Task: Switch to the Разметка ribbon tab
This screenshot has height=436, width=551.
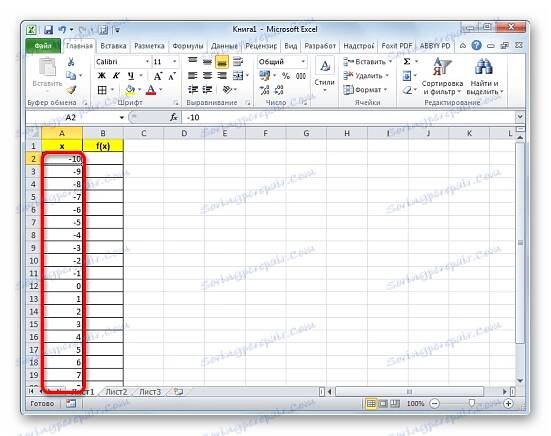Action: point(149,46)
